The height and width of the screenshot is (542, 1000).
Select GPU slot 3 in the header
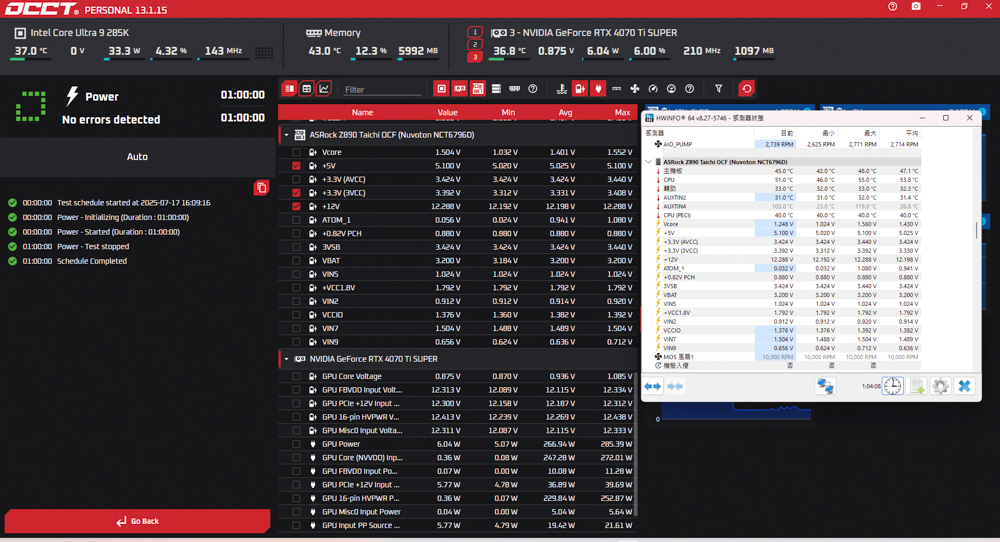[x=474, y=57]
